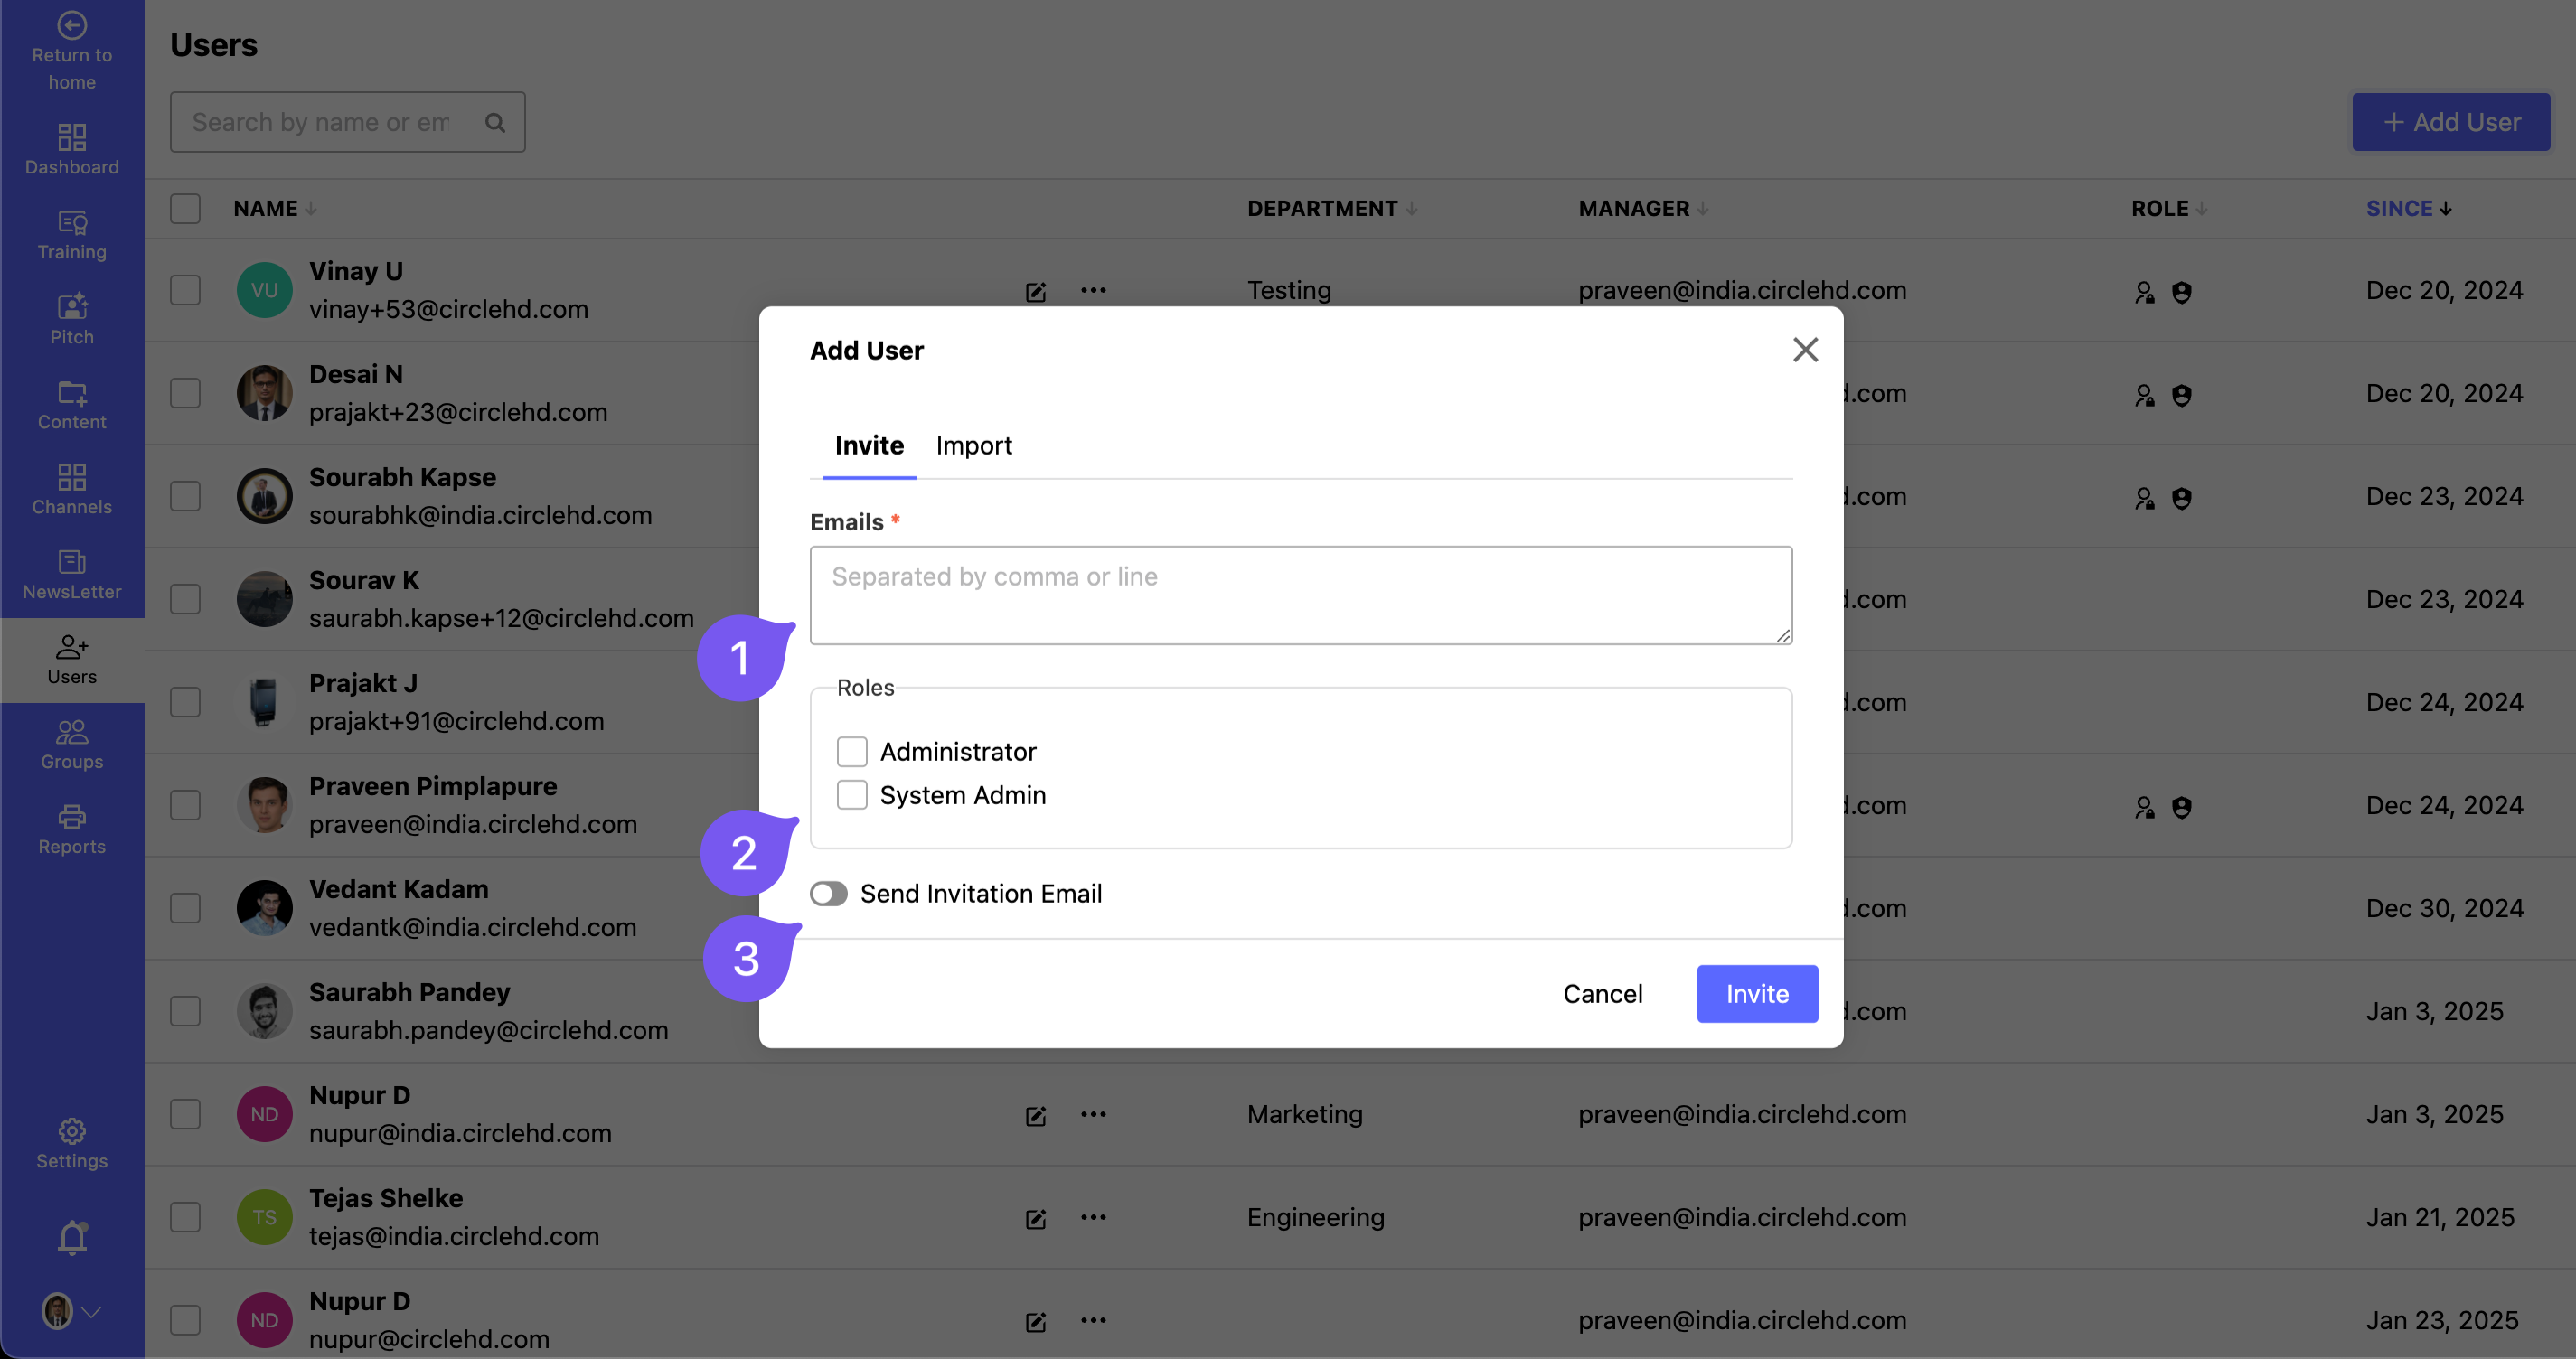
Task: Click the person role icon for Vinay U
Action: tap(2145, 291)
